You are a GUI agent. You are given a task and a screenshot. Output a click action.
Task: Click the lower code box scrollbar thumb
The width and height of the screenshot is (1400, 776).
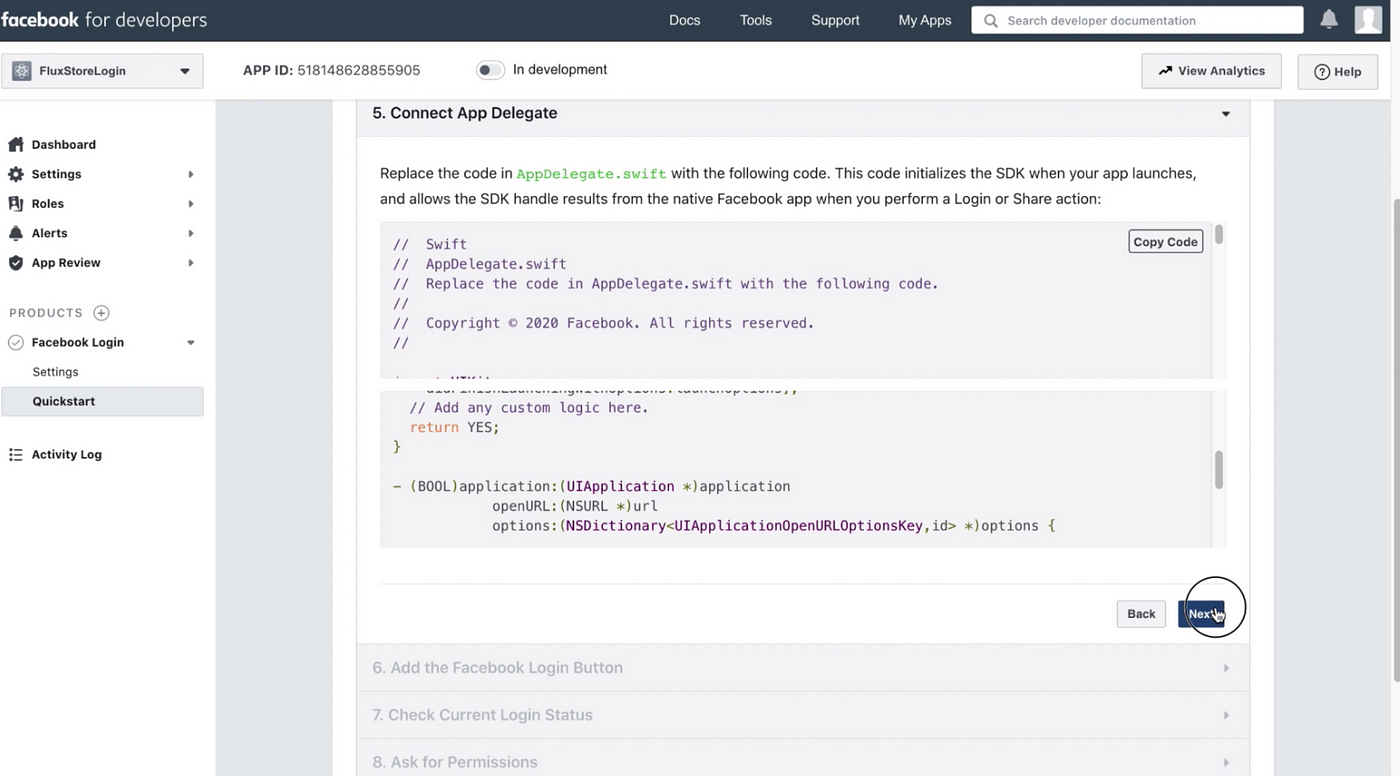click(x=1219, y=469)
